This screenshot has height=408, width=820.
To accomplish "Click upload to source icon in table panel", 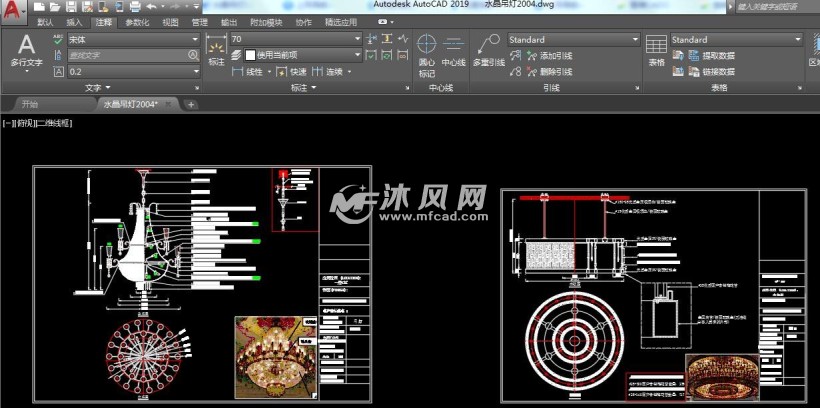I will [x=678, y=72].
